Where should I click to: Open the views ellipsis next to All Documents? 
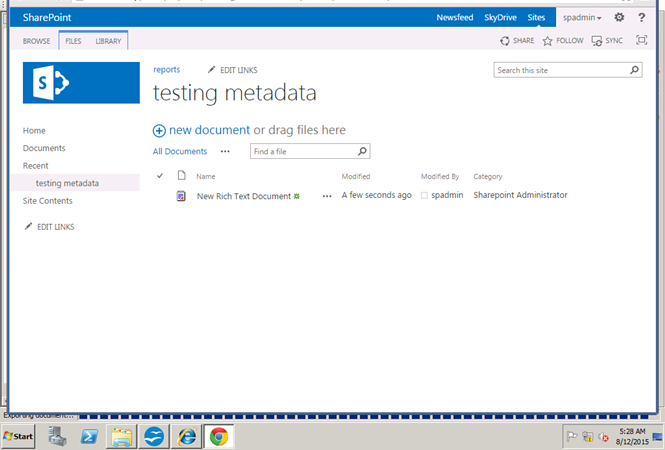[x=225, y=151]
